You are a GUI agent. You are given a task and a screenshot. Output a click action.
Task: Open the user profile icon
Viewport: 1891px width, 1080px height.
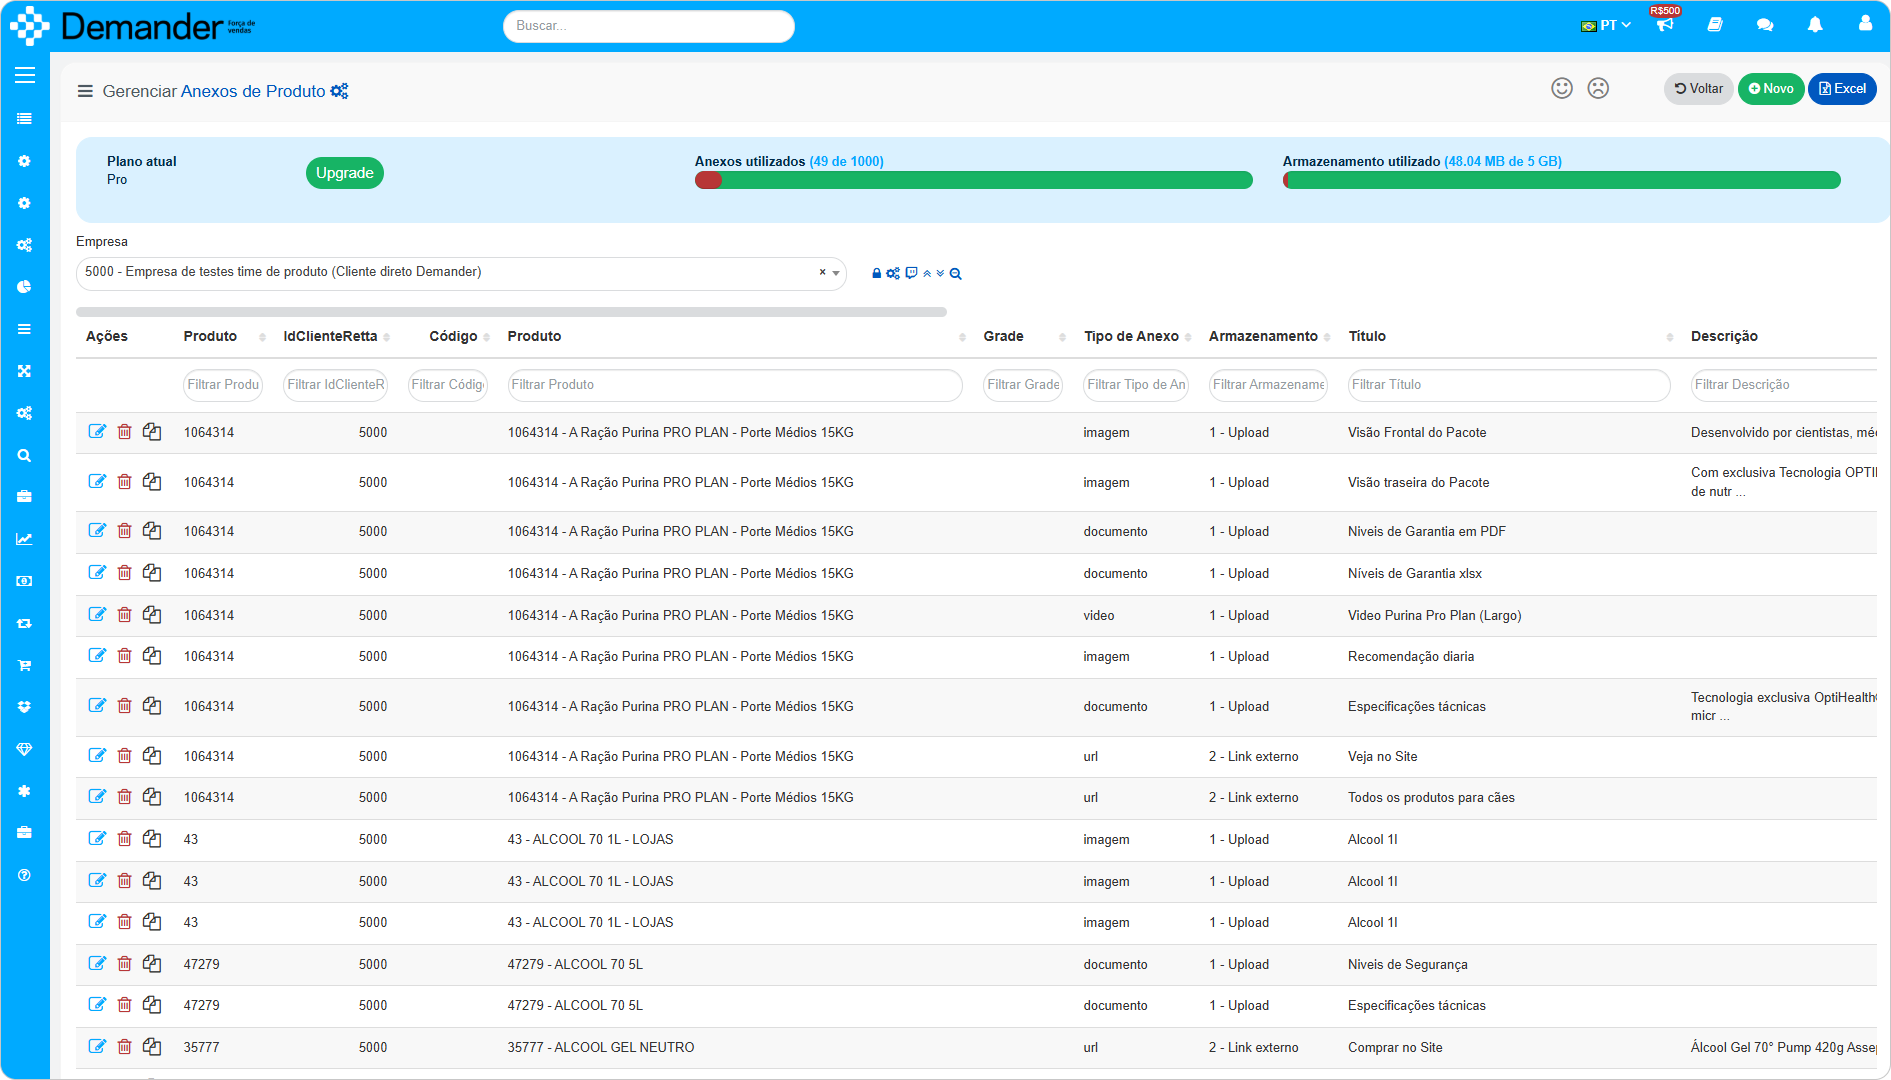tap(1865, 23)
